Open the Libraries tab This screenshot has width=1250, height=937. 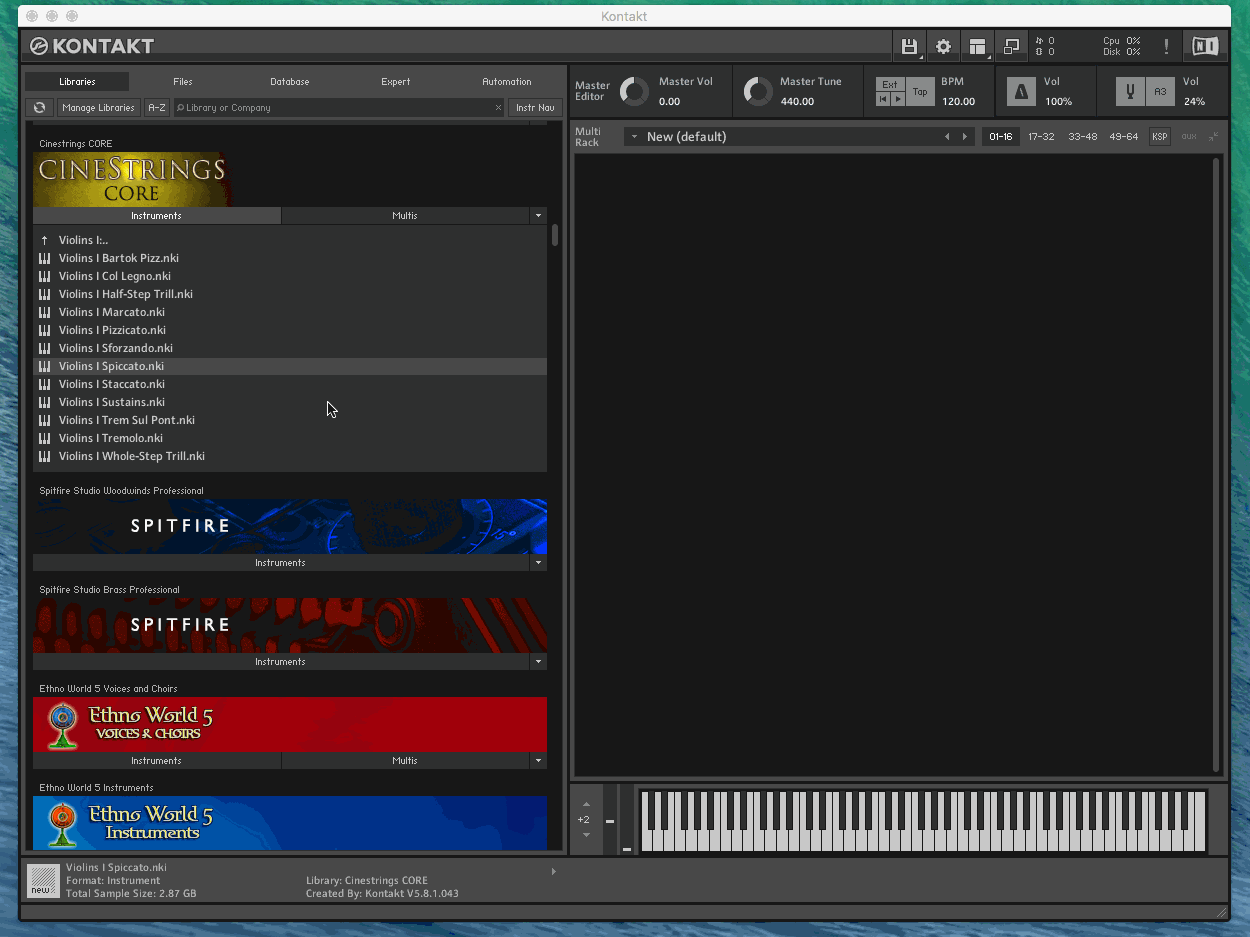click(x=77, y=82)
